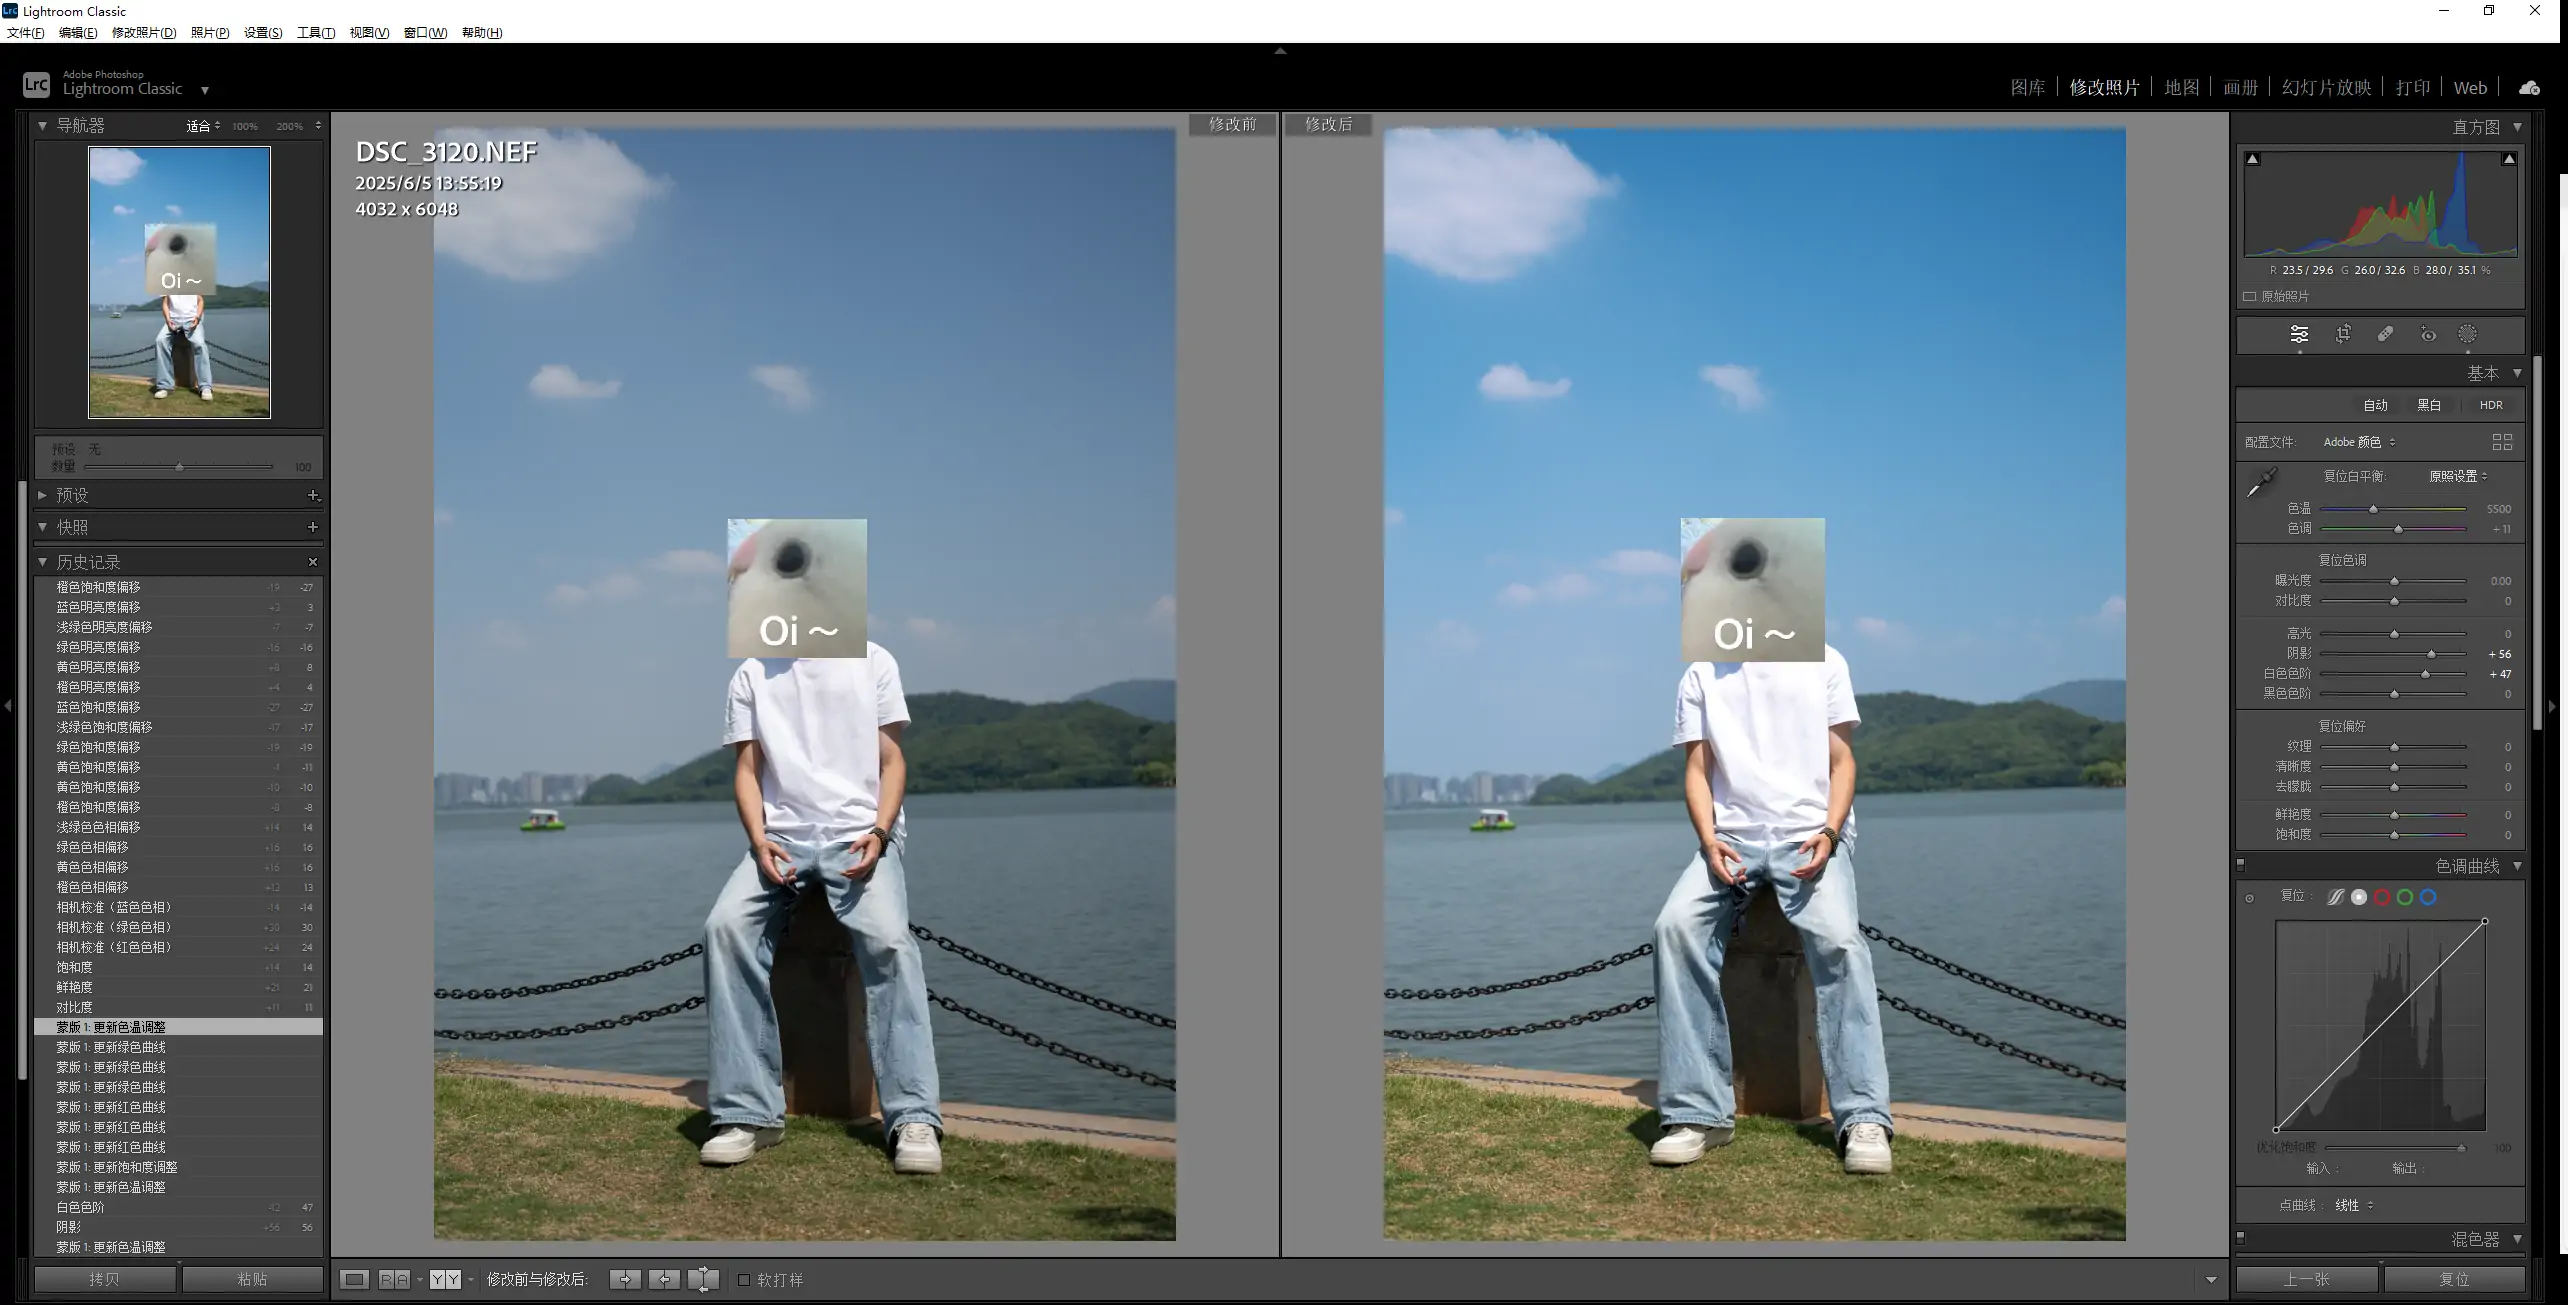Click the 自动 auto tone button

(x=2375, y=405)
